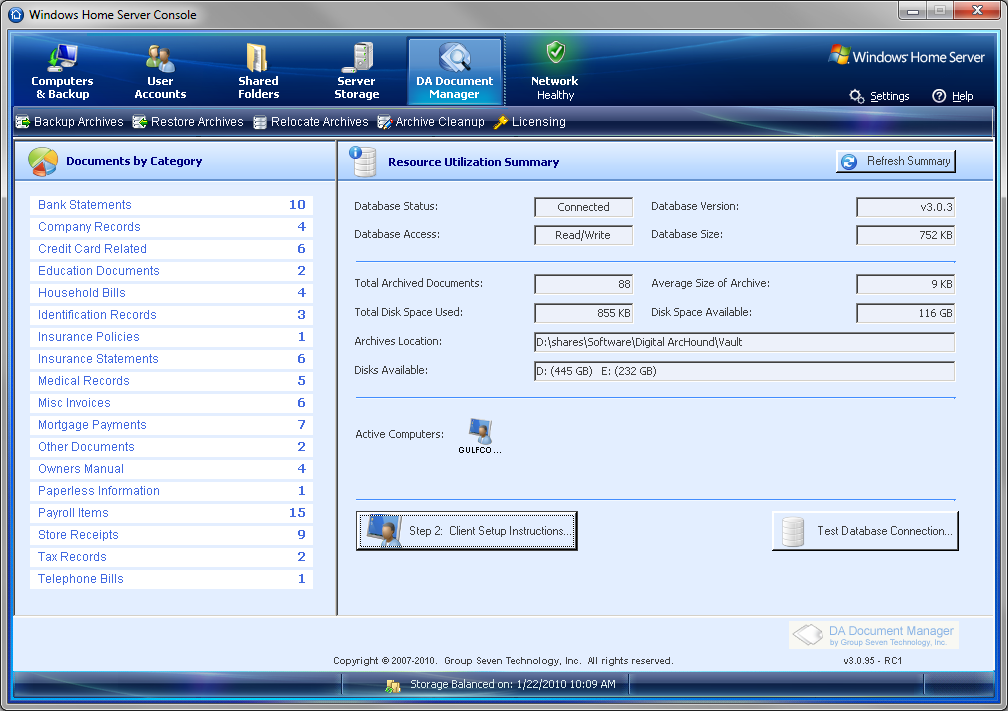This screenshot has width=1008, height=711.
Task: Click the Database Version field showing v3.0.3
Action: pos(906,207)
